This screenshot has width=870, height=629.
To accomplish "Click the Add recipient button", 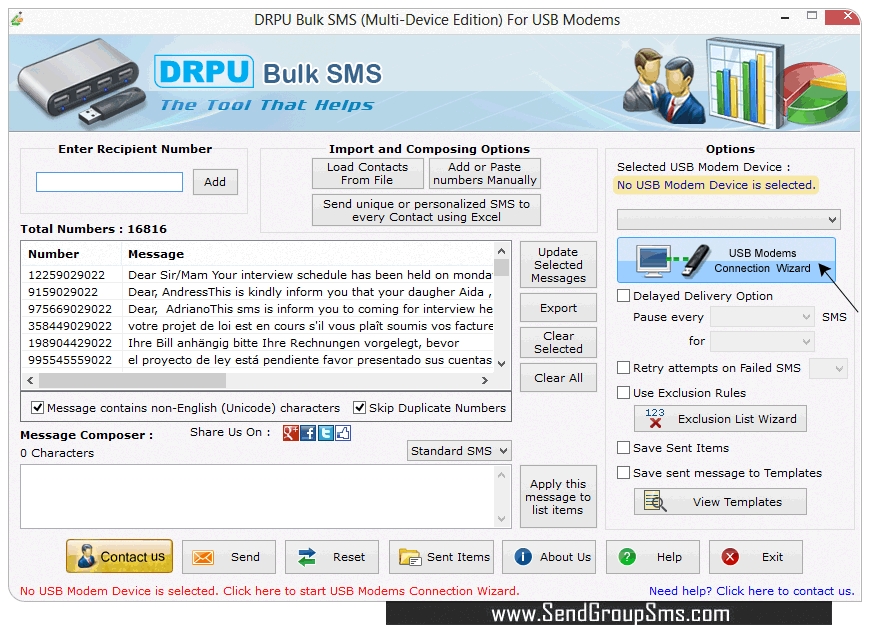I will click(215, 182).
